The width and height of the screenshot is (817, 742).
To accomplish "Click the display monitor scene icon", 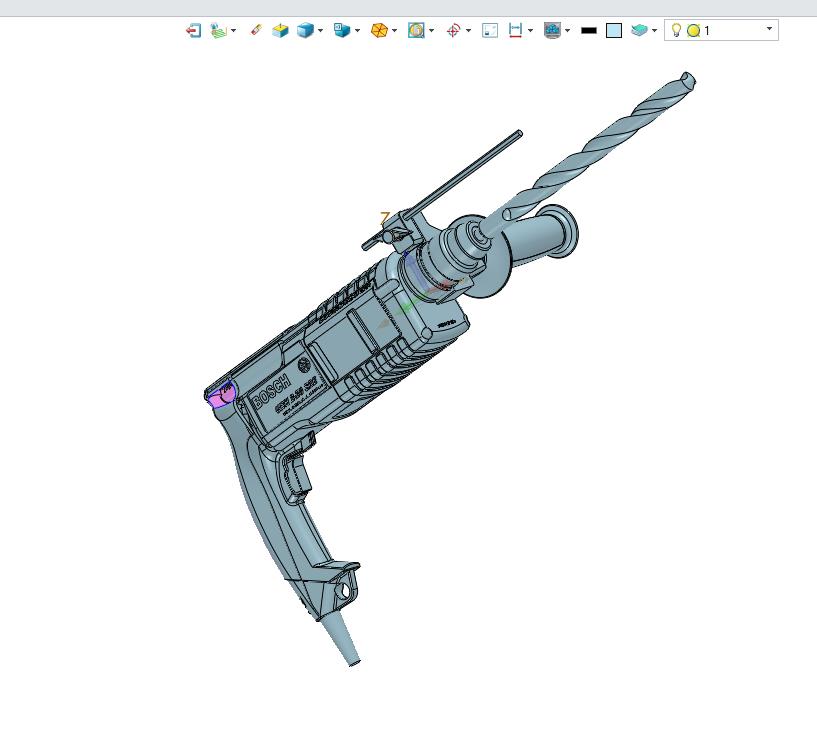I will 552,30.
